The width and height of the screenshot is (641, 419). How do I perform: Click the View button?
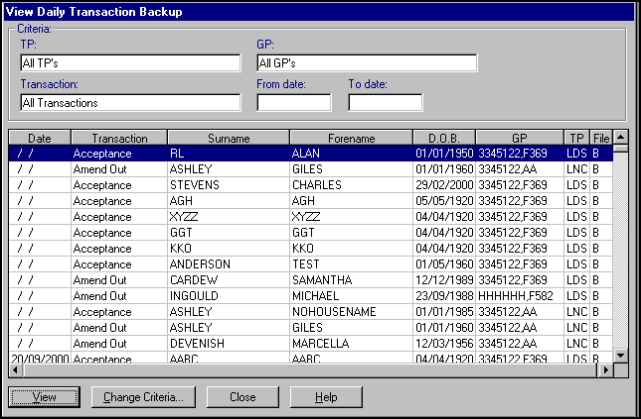43,397
